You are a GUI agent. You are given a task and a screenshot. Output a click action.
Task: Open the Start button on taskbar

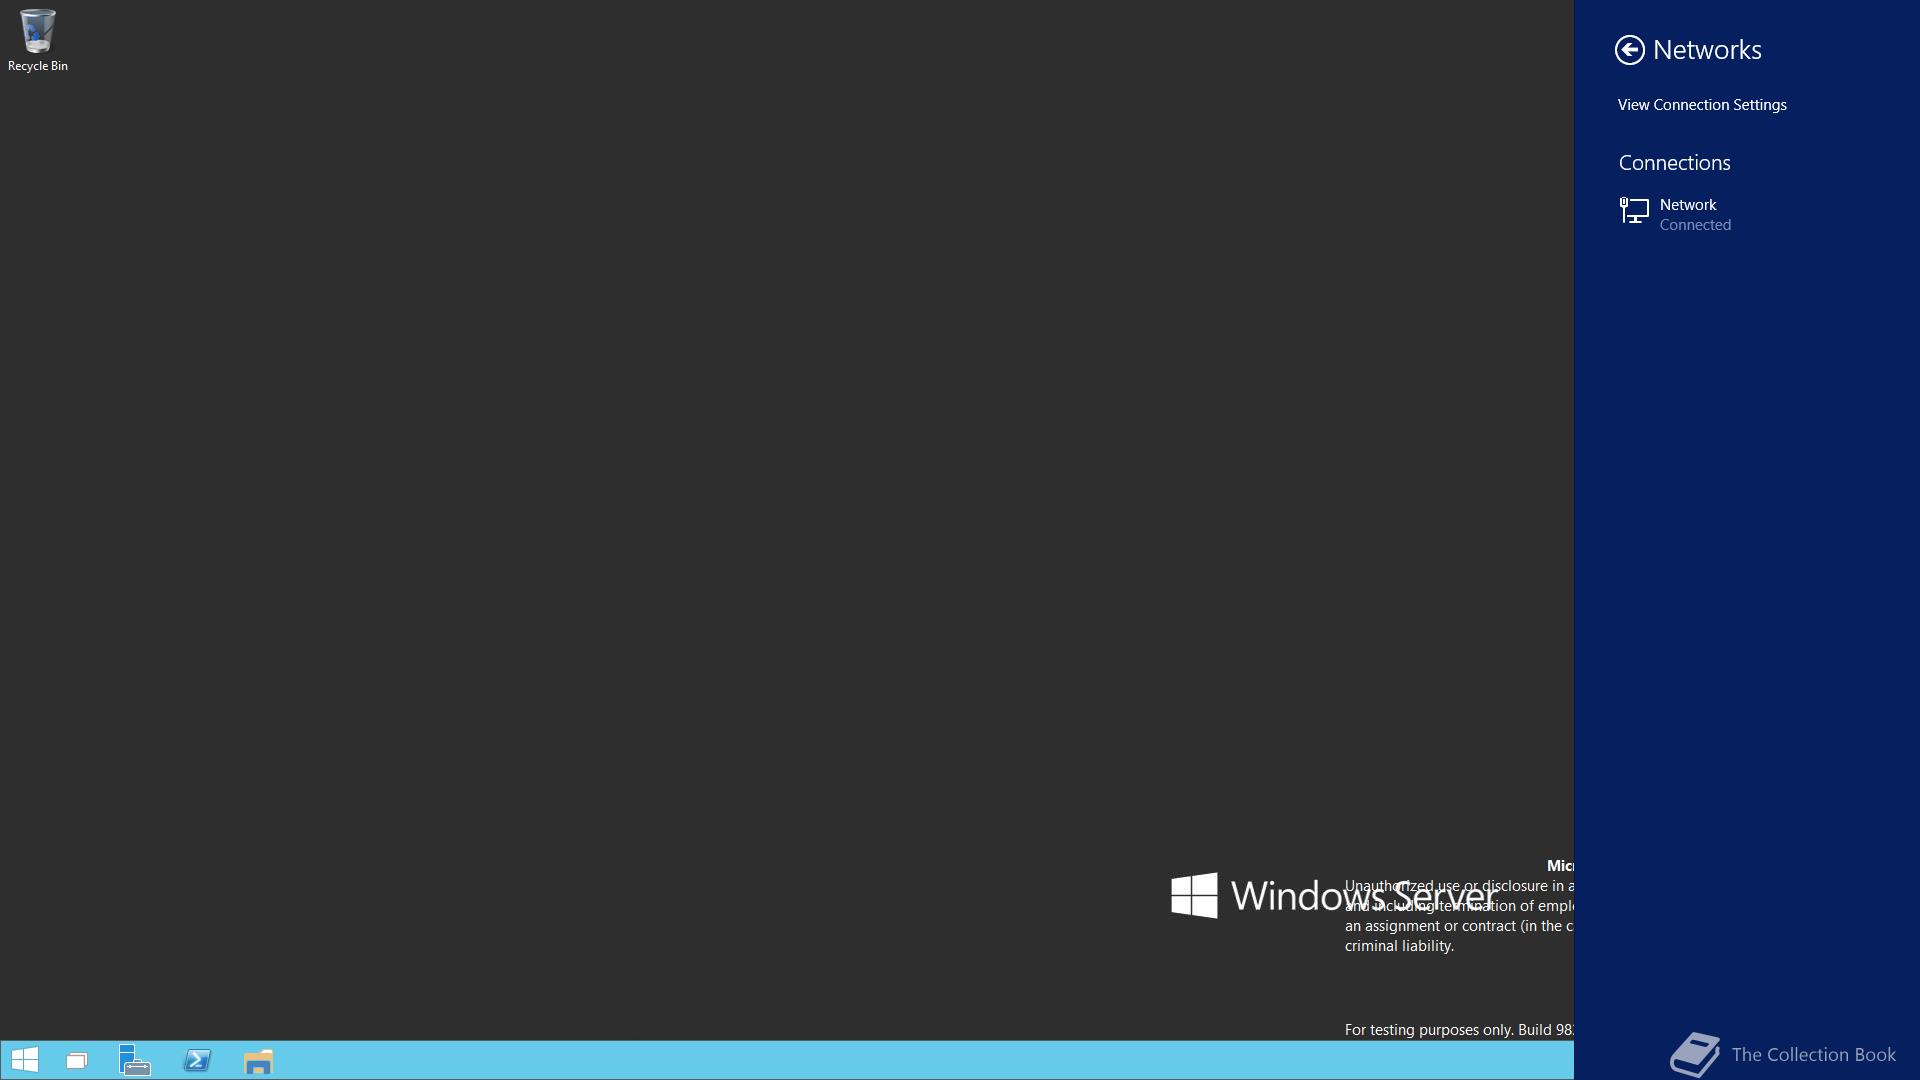click(x=25, y=1060)
